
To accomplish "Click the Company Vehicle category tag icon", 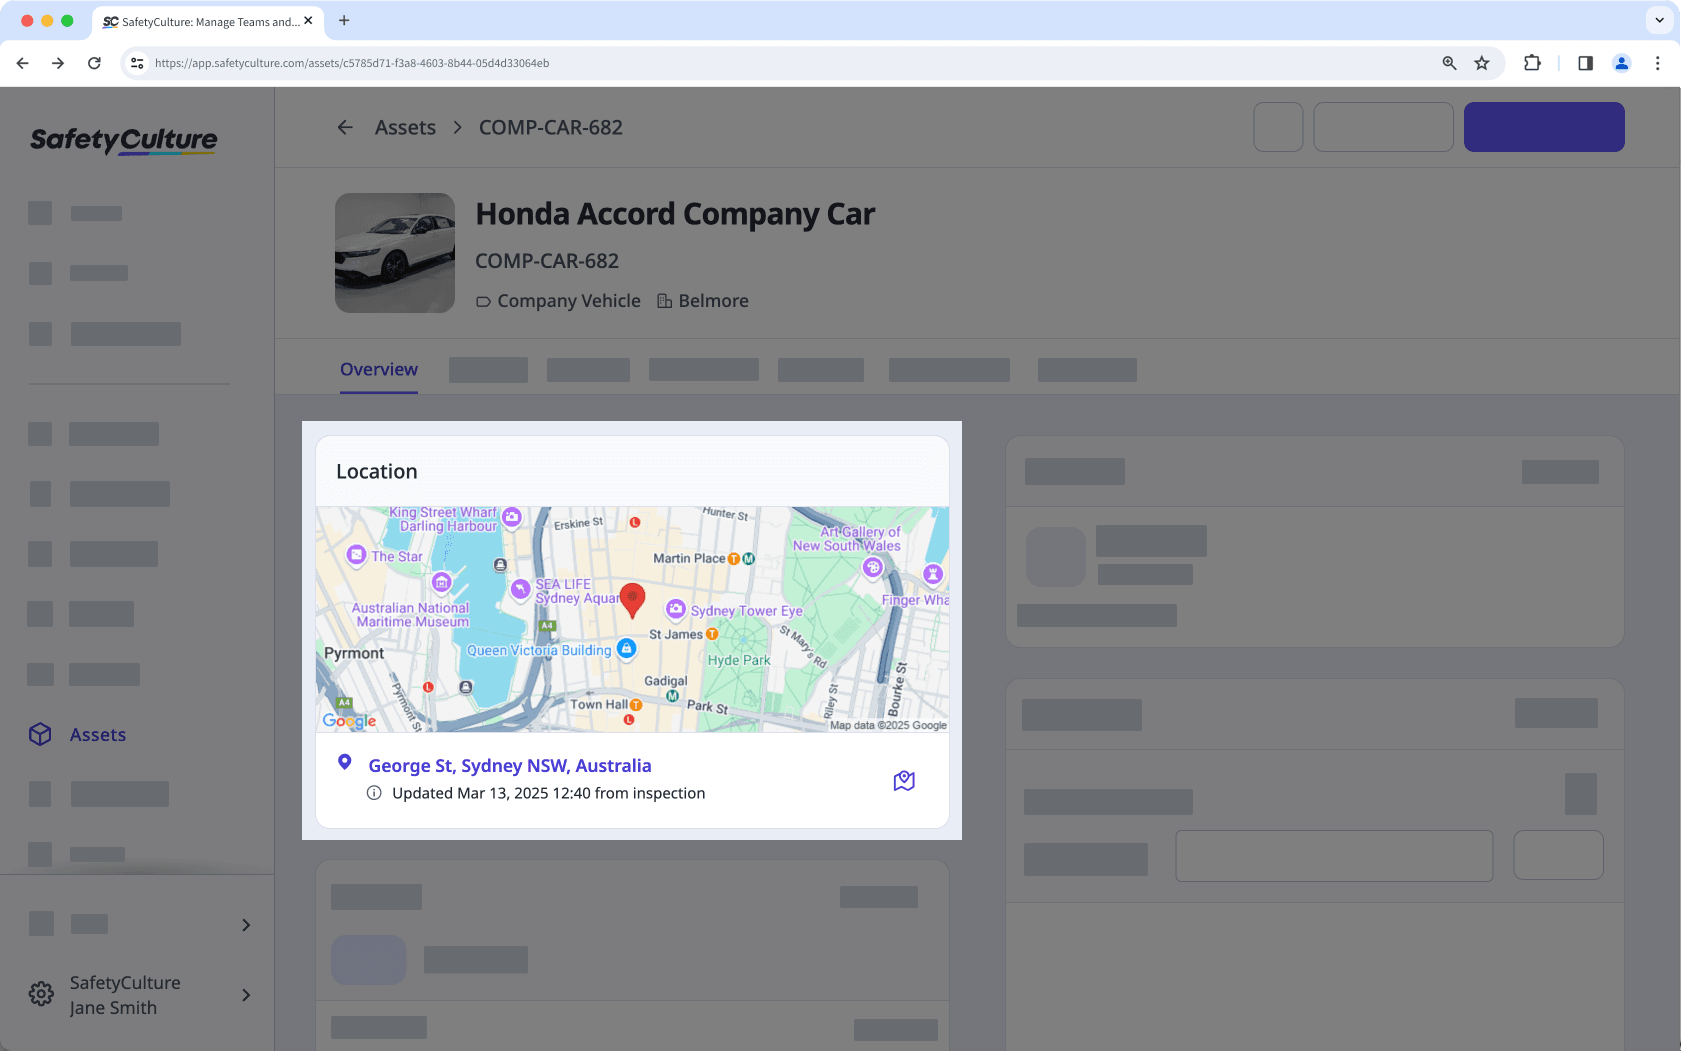I will pyautogui.click(x=483, y=300).
